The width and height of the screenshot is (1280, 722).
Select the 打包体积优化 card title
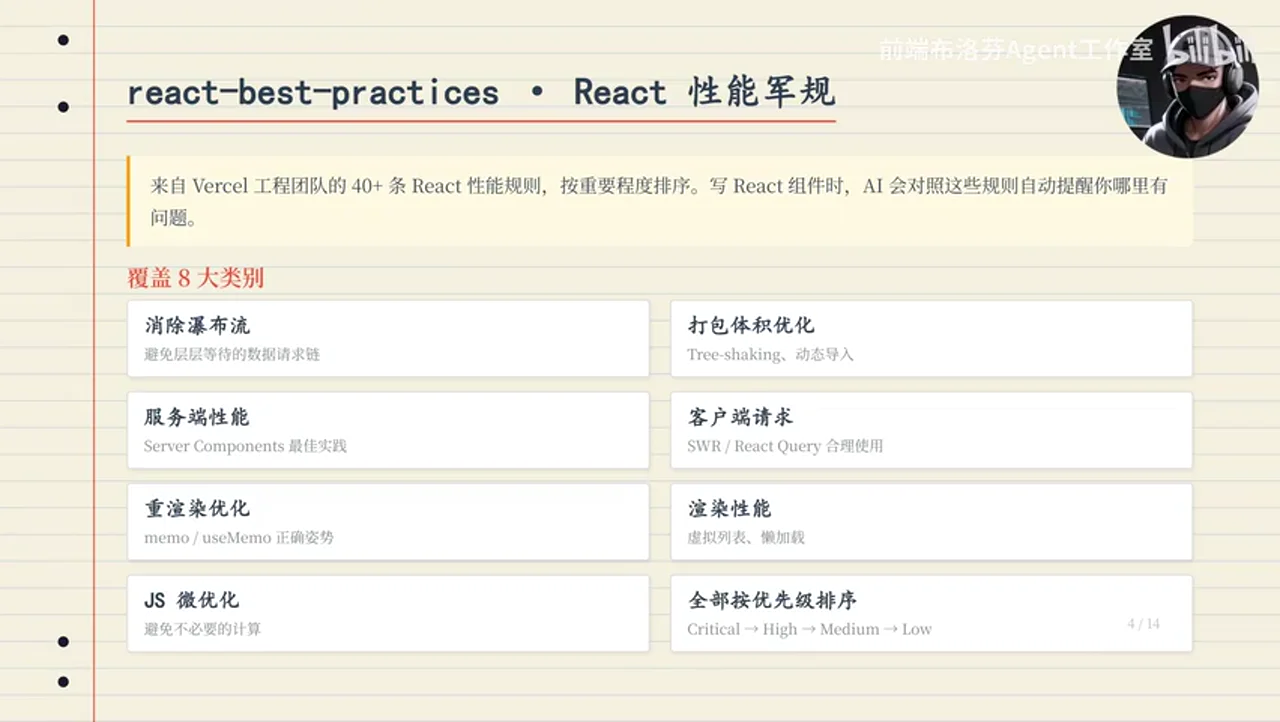coord(751,326)
